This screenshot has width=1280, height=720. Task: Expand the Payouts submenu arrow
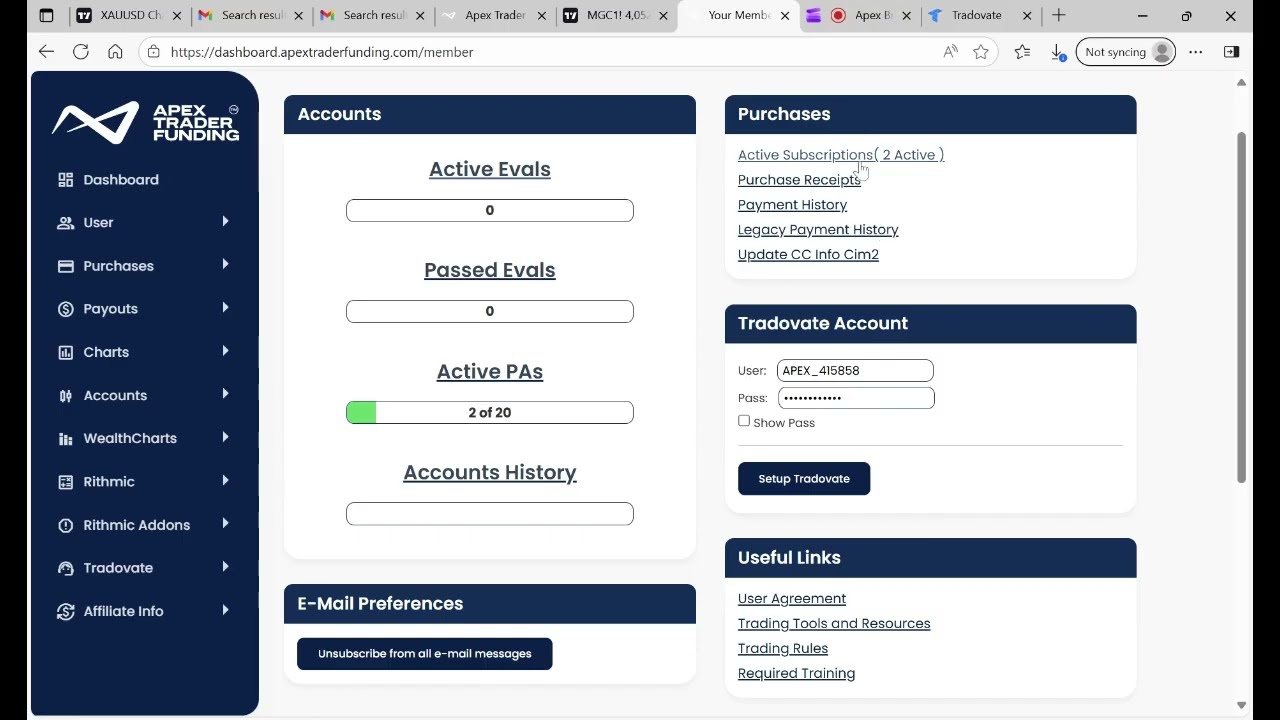225,308
